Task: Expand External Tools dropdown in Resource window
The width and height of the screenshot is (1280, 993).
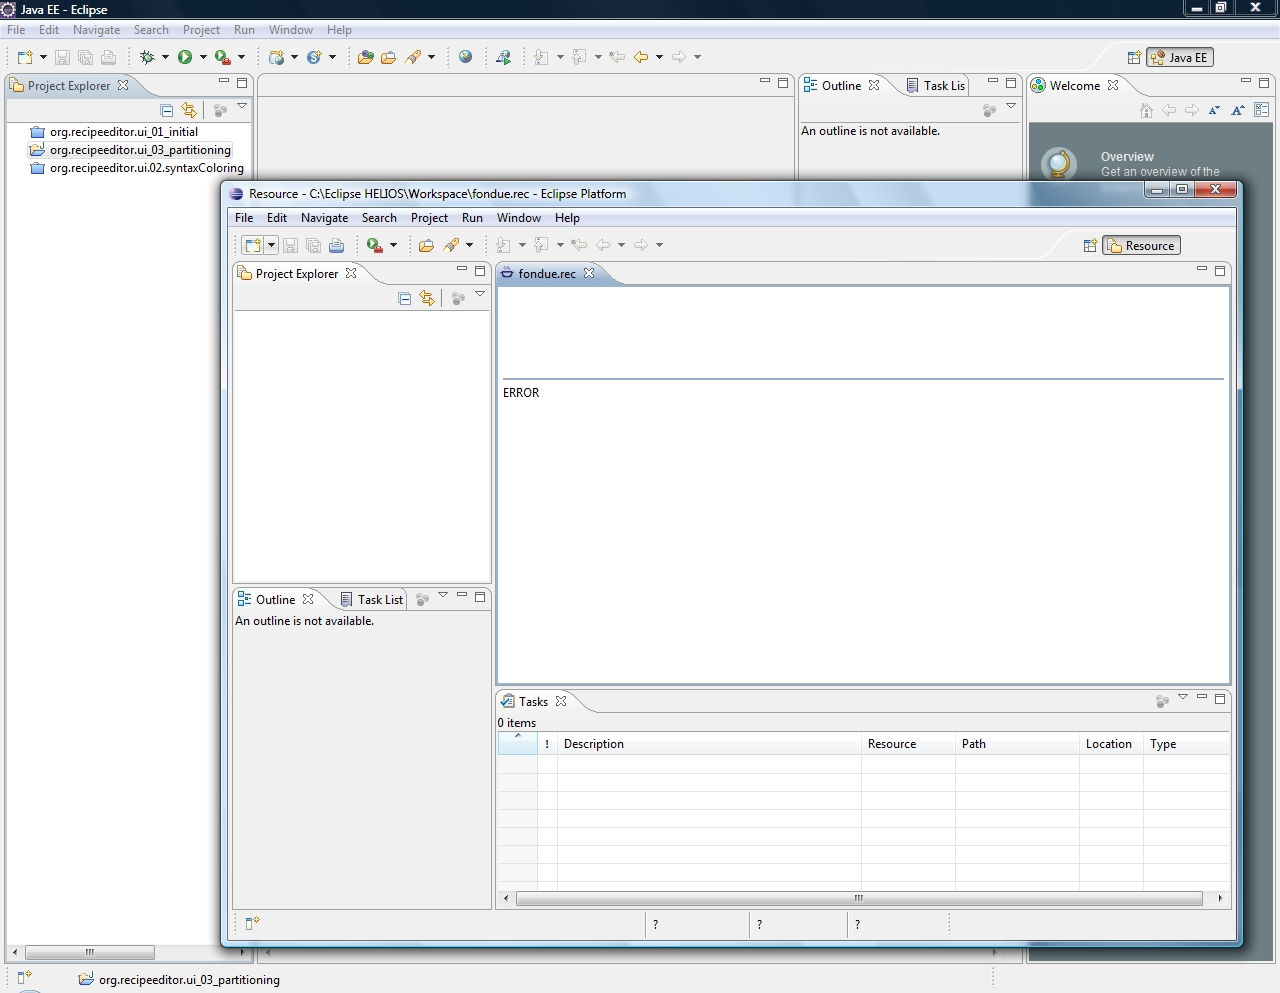Action: click(x=393, y=245)
